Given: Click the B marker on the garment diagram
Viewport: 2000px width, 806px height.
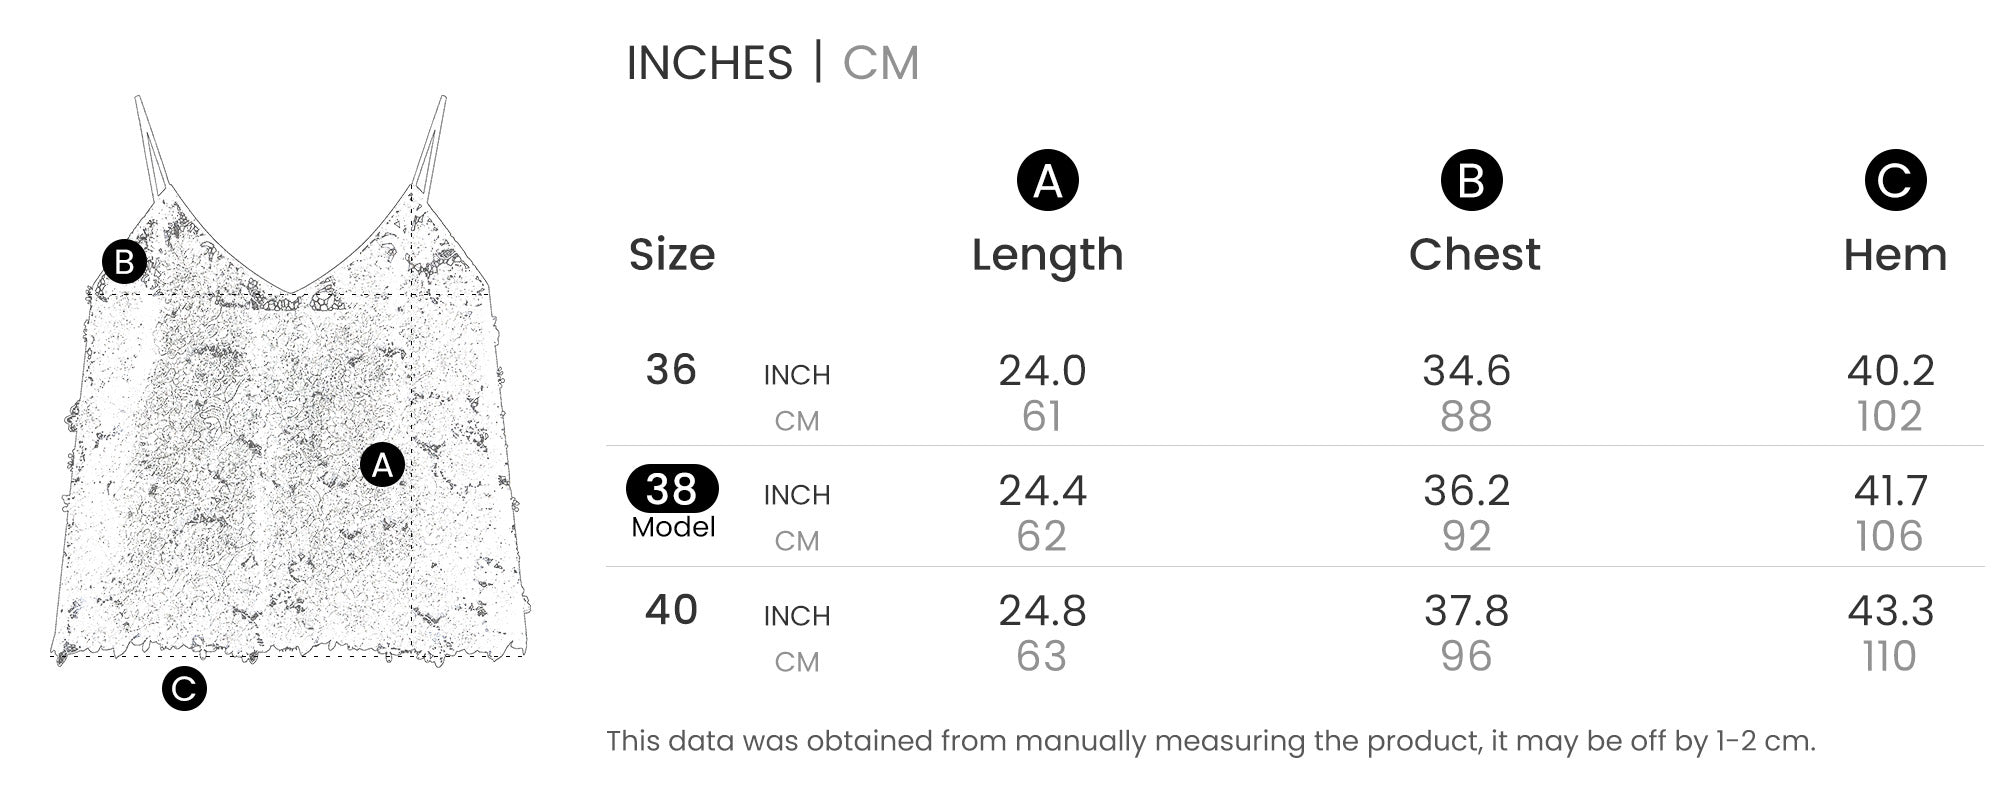Looking at the screenshot, I should pyautogui.click(x=125, y=262).
